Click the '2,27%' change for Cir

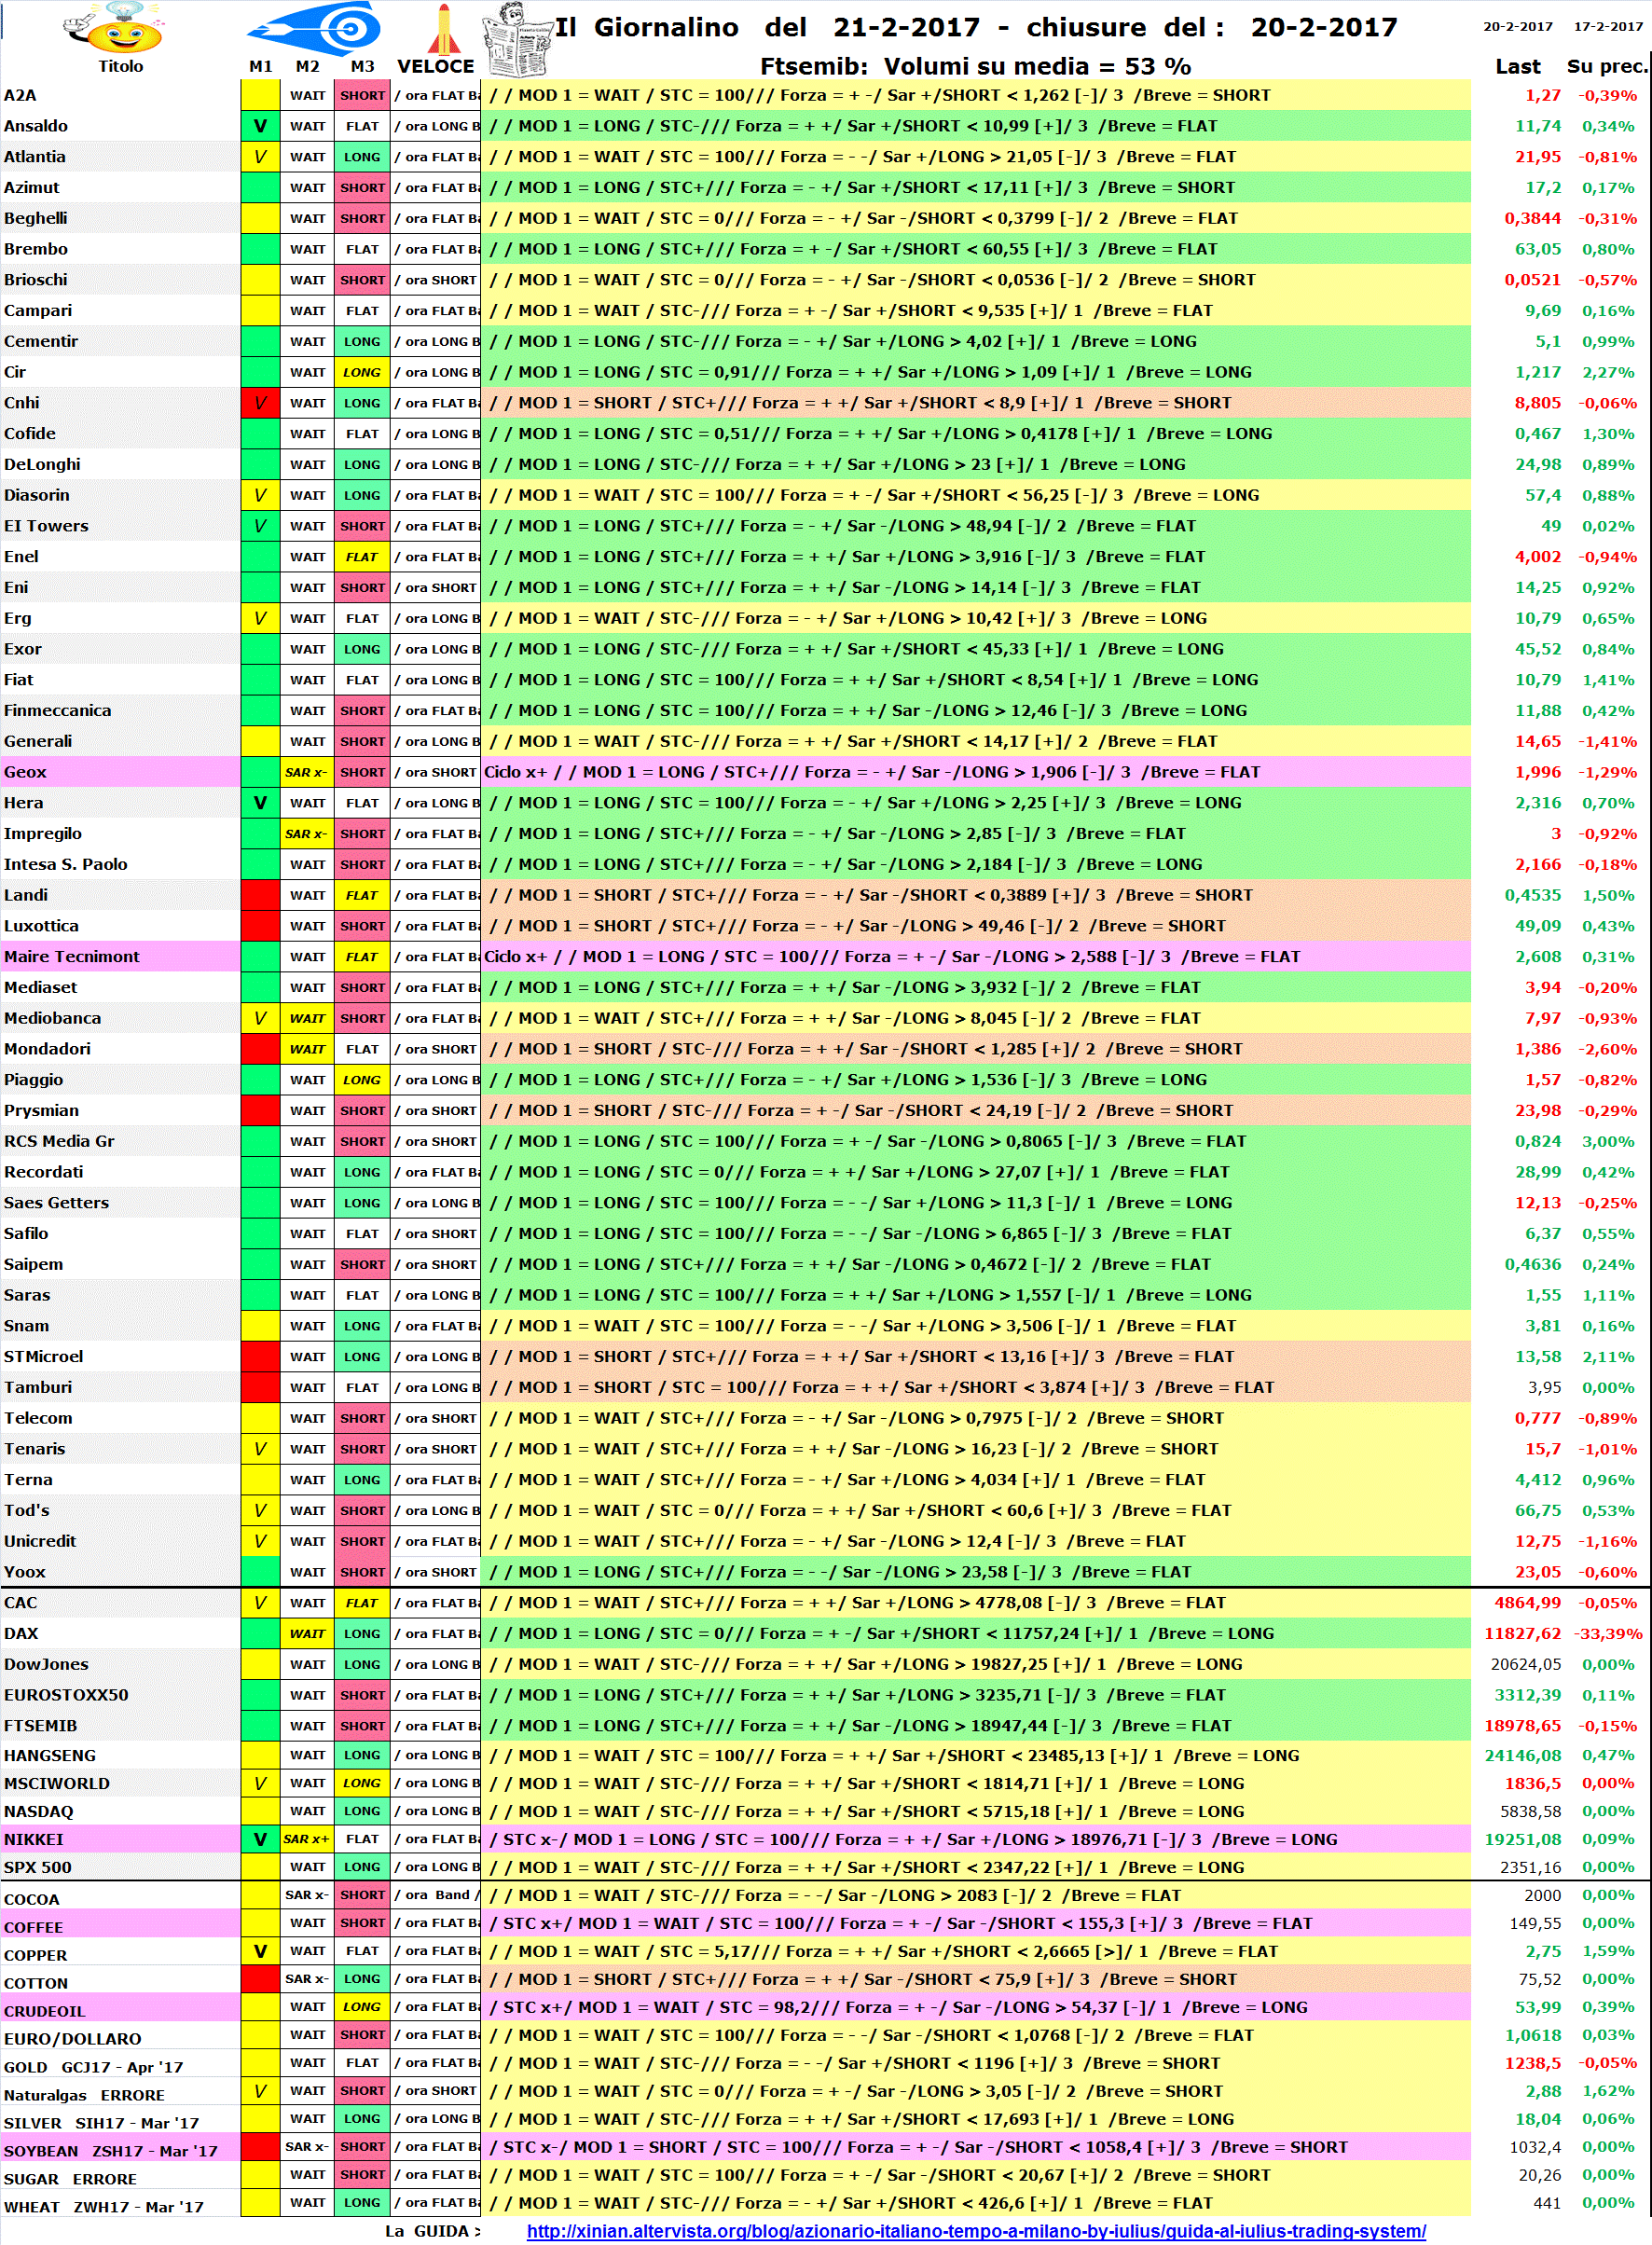point(1607,372)
